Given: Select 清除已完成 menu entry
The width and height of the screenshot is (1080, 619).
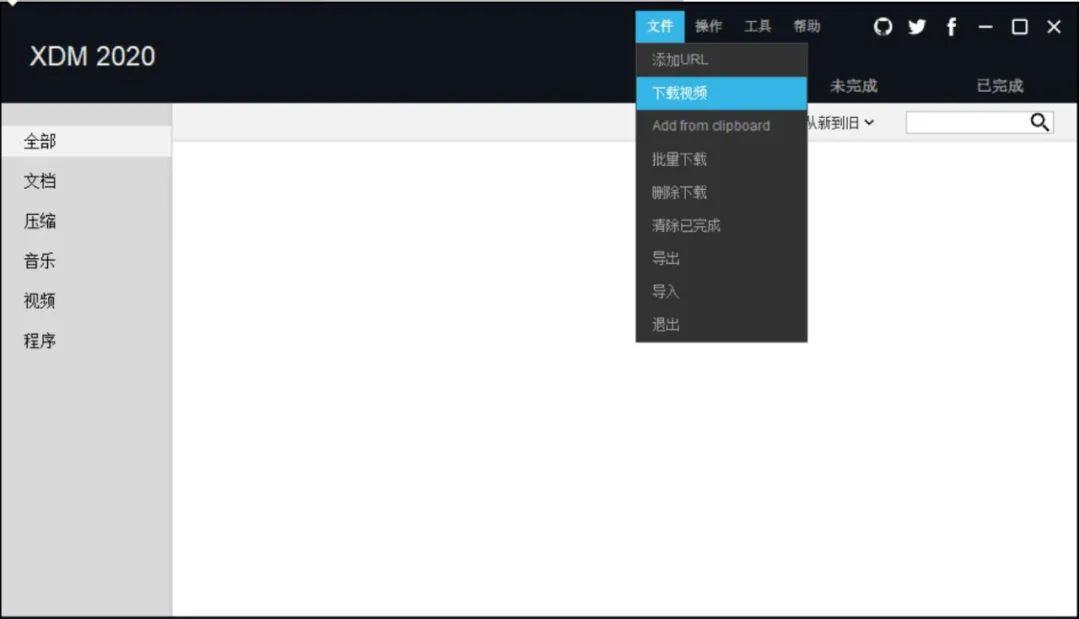Looking at the screenshot, I should click(x=721, y=225).
